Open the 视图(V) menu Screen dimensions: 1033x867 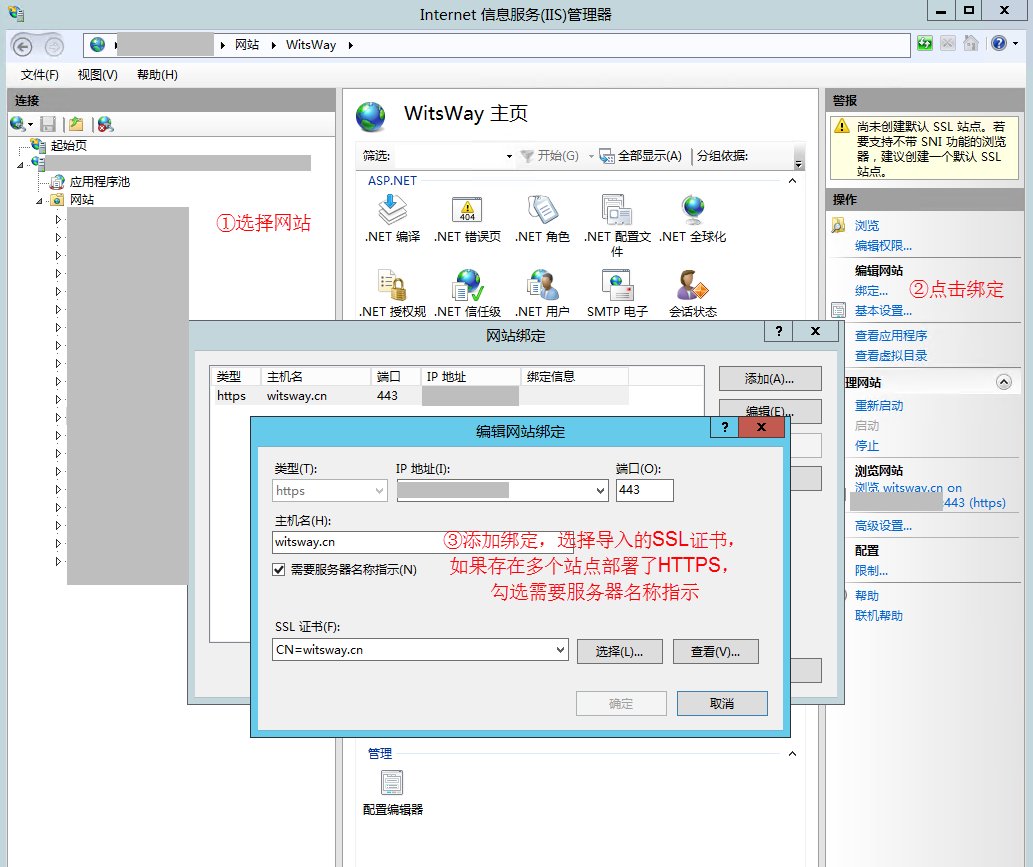coord(98,74)
